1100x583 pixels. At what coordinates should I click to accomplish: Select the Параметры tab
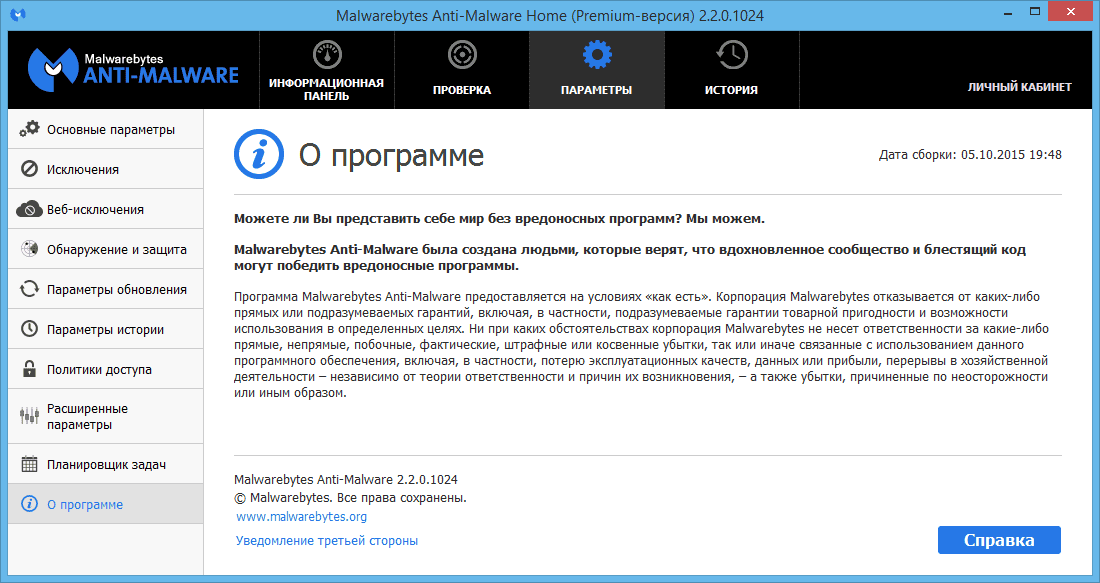tap(596, 69)
